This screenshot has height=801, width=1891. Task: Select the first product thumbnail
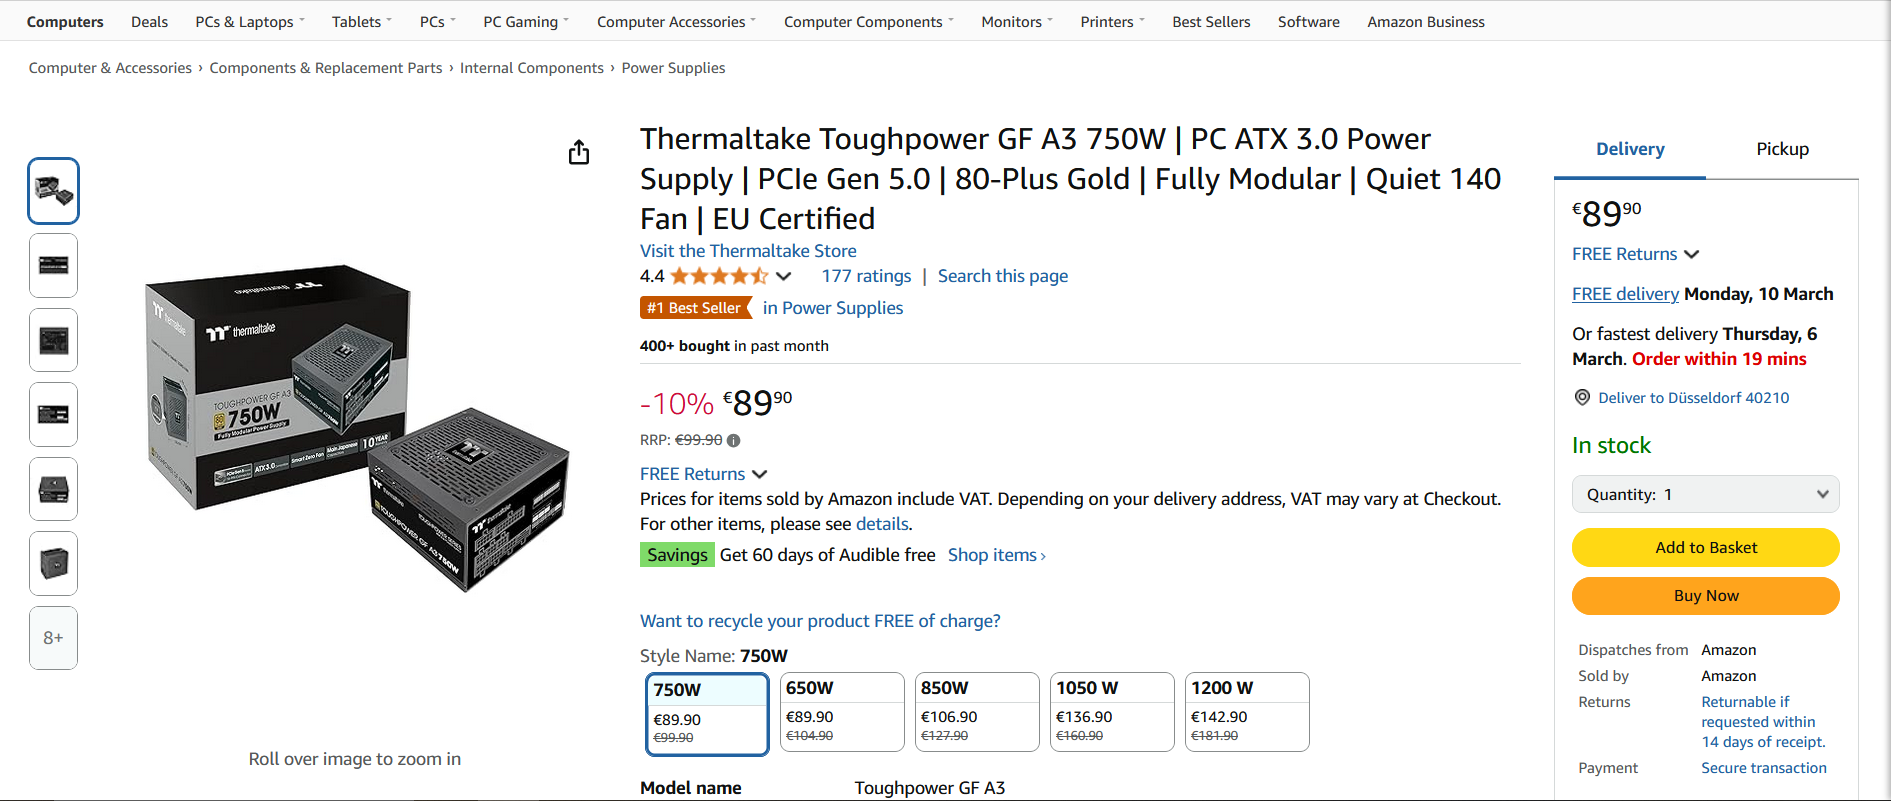[x=54, y=191]
